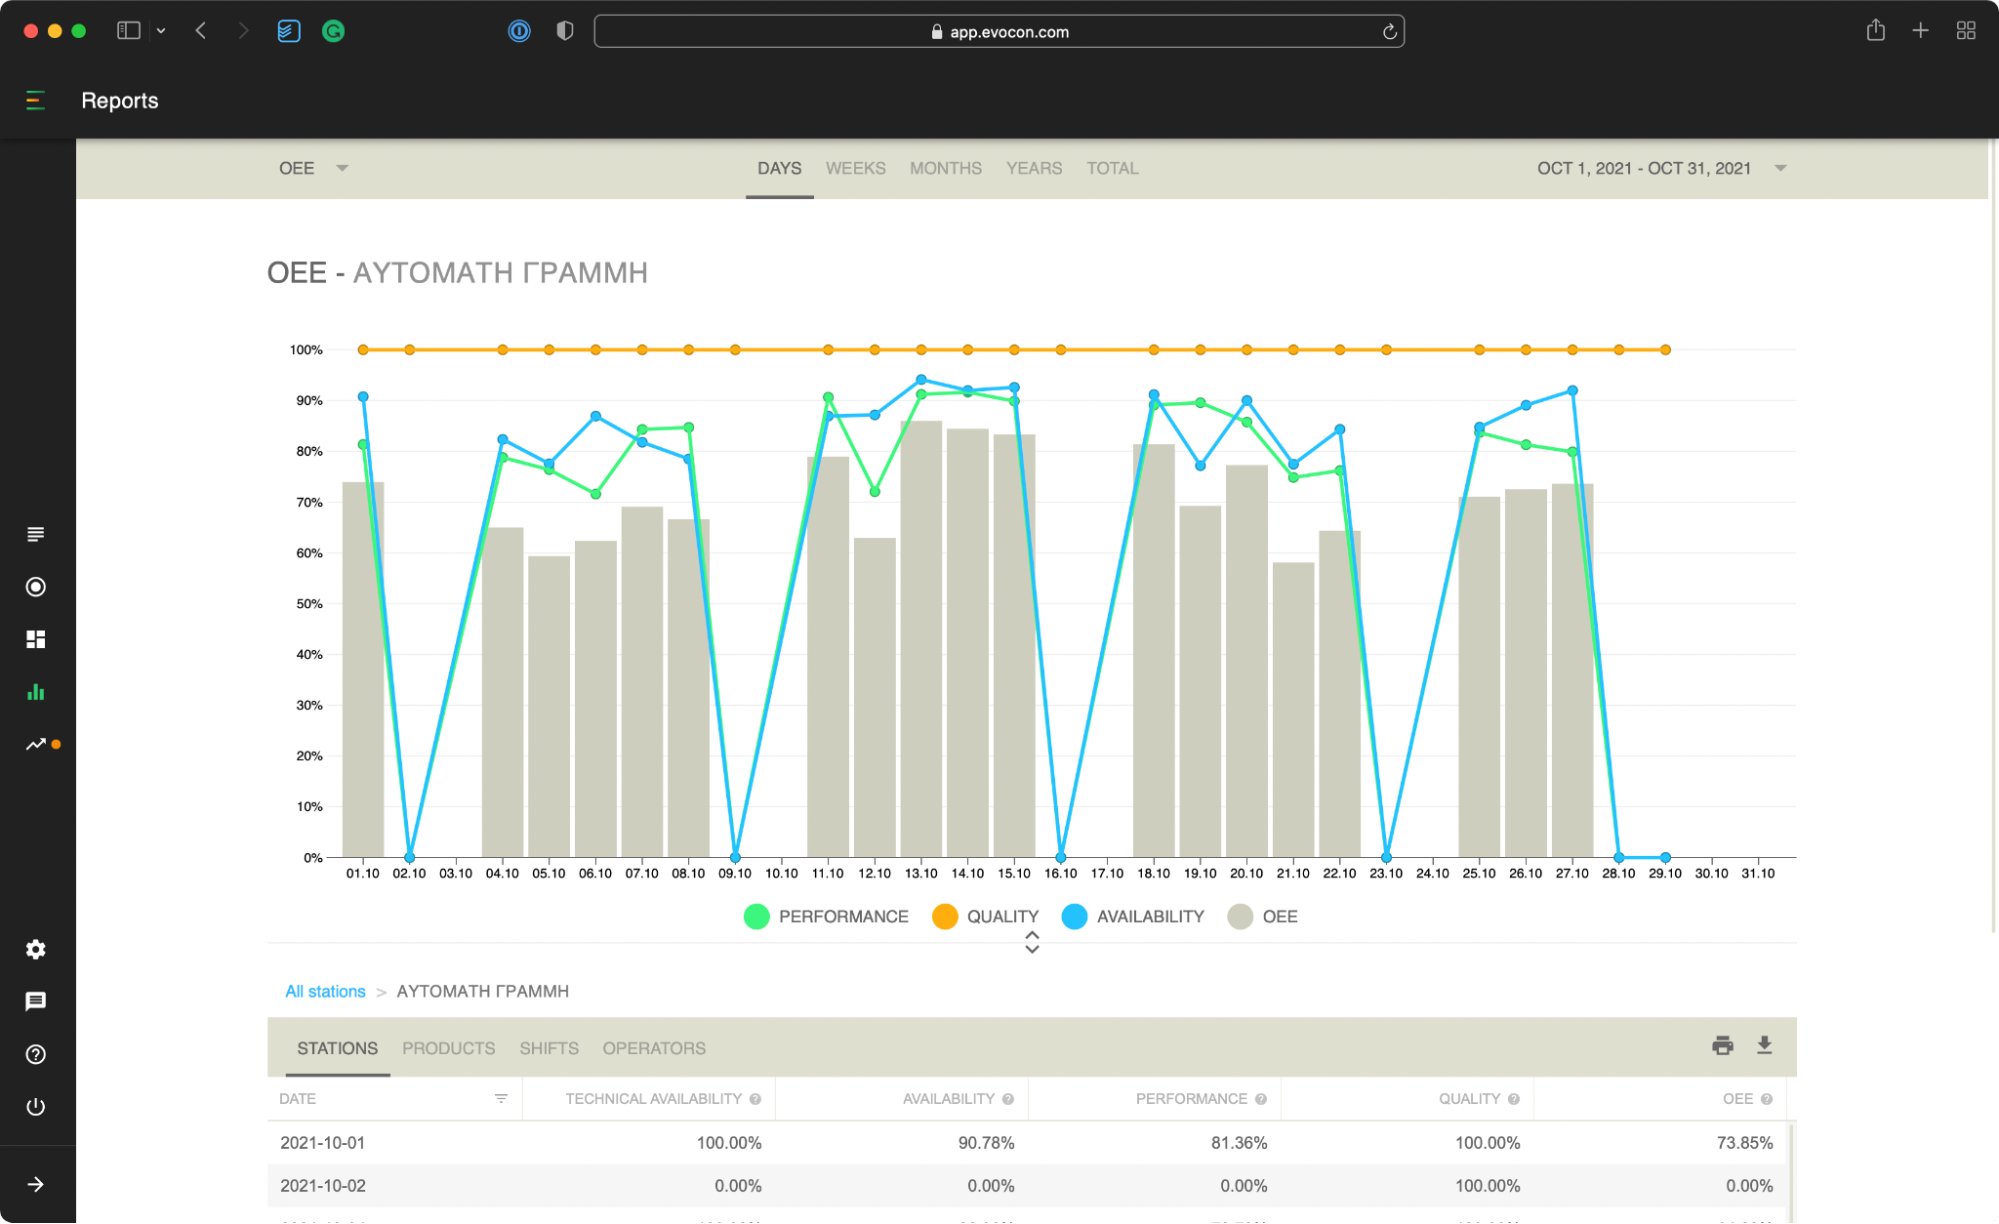Click the filter icon in DATE column header
This screenshot has width=1999, height=1224.
point(501,1098)
